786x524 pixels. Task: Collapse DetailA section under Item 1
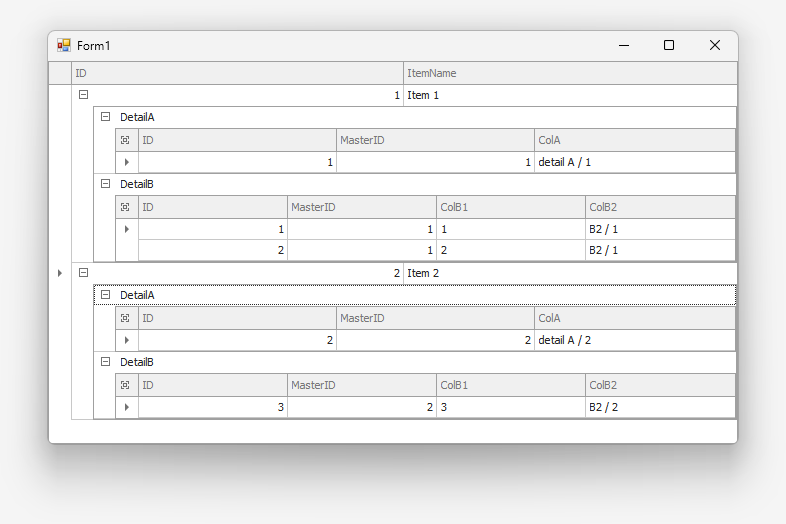[105, 117]
